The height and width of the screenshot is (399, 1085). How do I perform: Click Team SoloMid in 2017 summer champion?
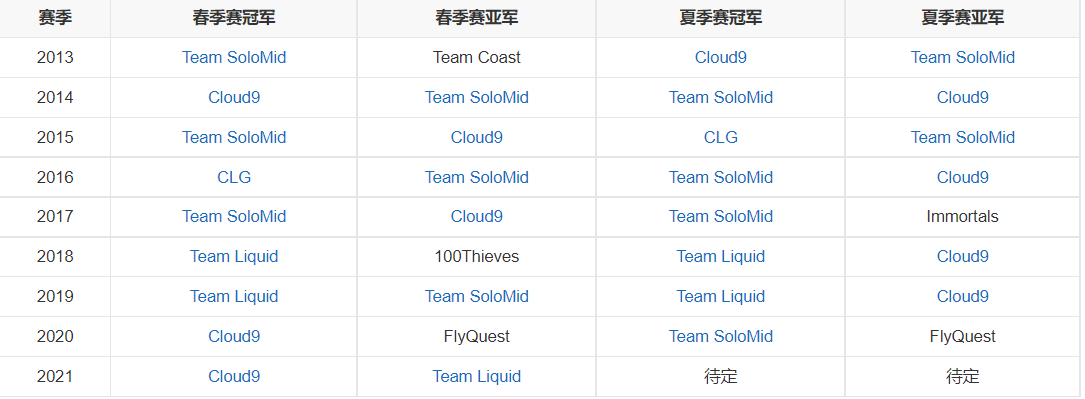(720, 216)
